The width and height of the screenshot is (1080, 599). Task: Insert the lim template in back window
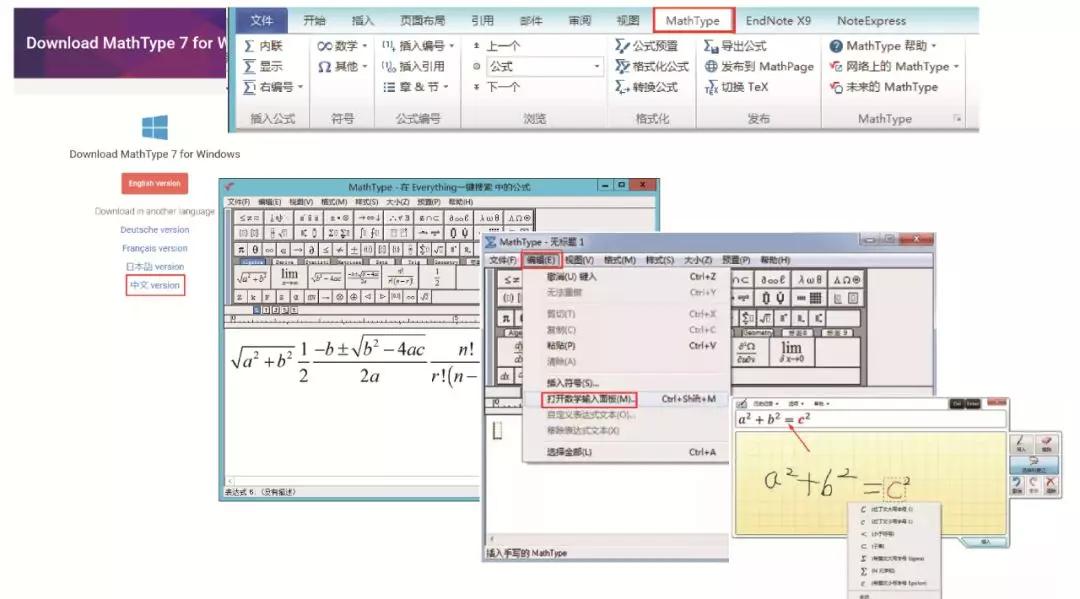pos(289,277)
